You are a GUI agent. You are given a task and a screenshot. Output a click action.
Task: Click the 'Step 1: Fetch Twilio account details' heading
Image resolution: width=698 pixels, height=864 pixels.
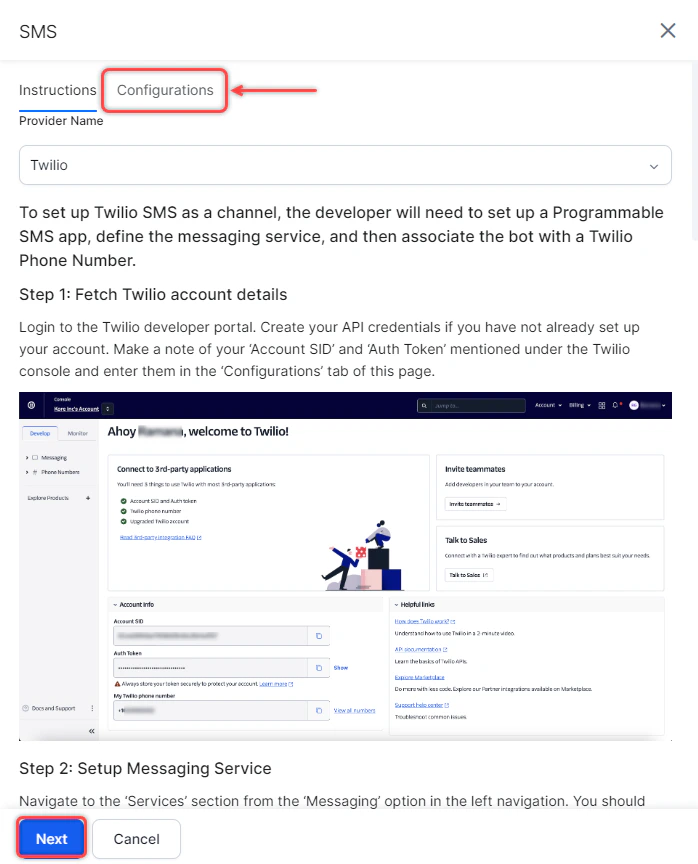click(153, 294)
